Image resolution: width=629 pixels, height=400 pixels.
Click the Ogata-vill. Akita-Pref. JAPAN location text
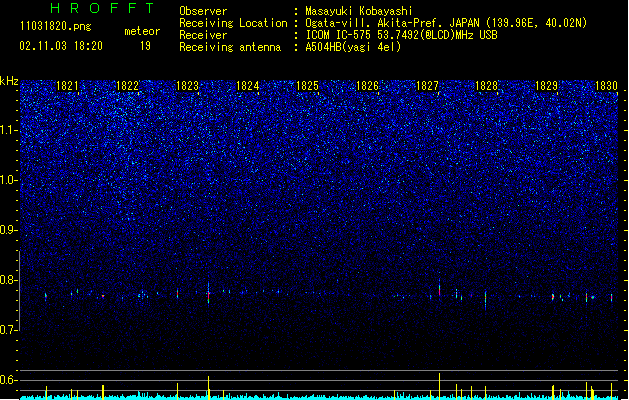pos(446,23)
